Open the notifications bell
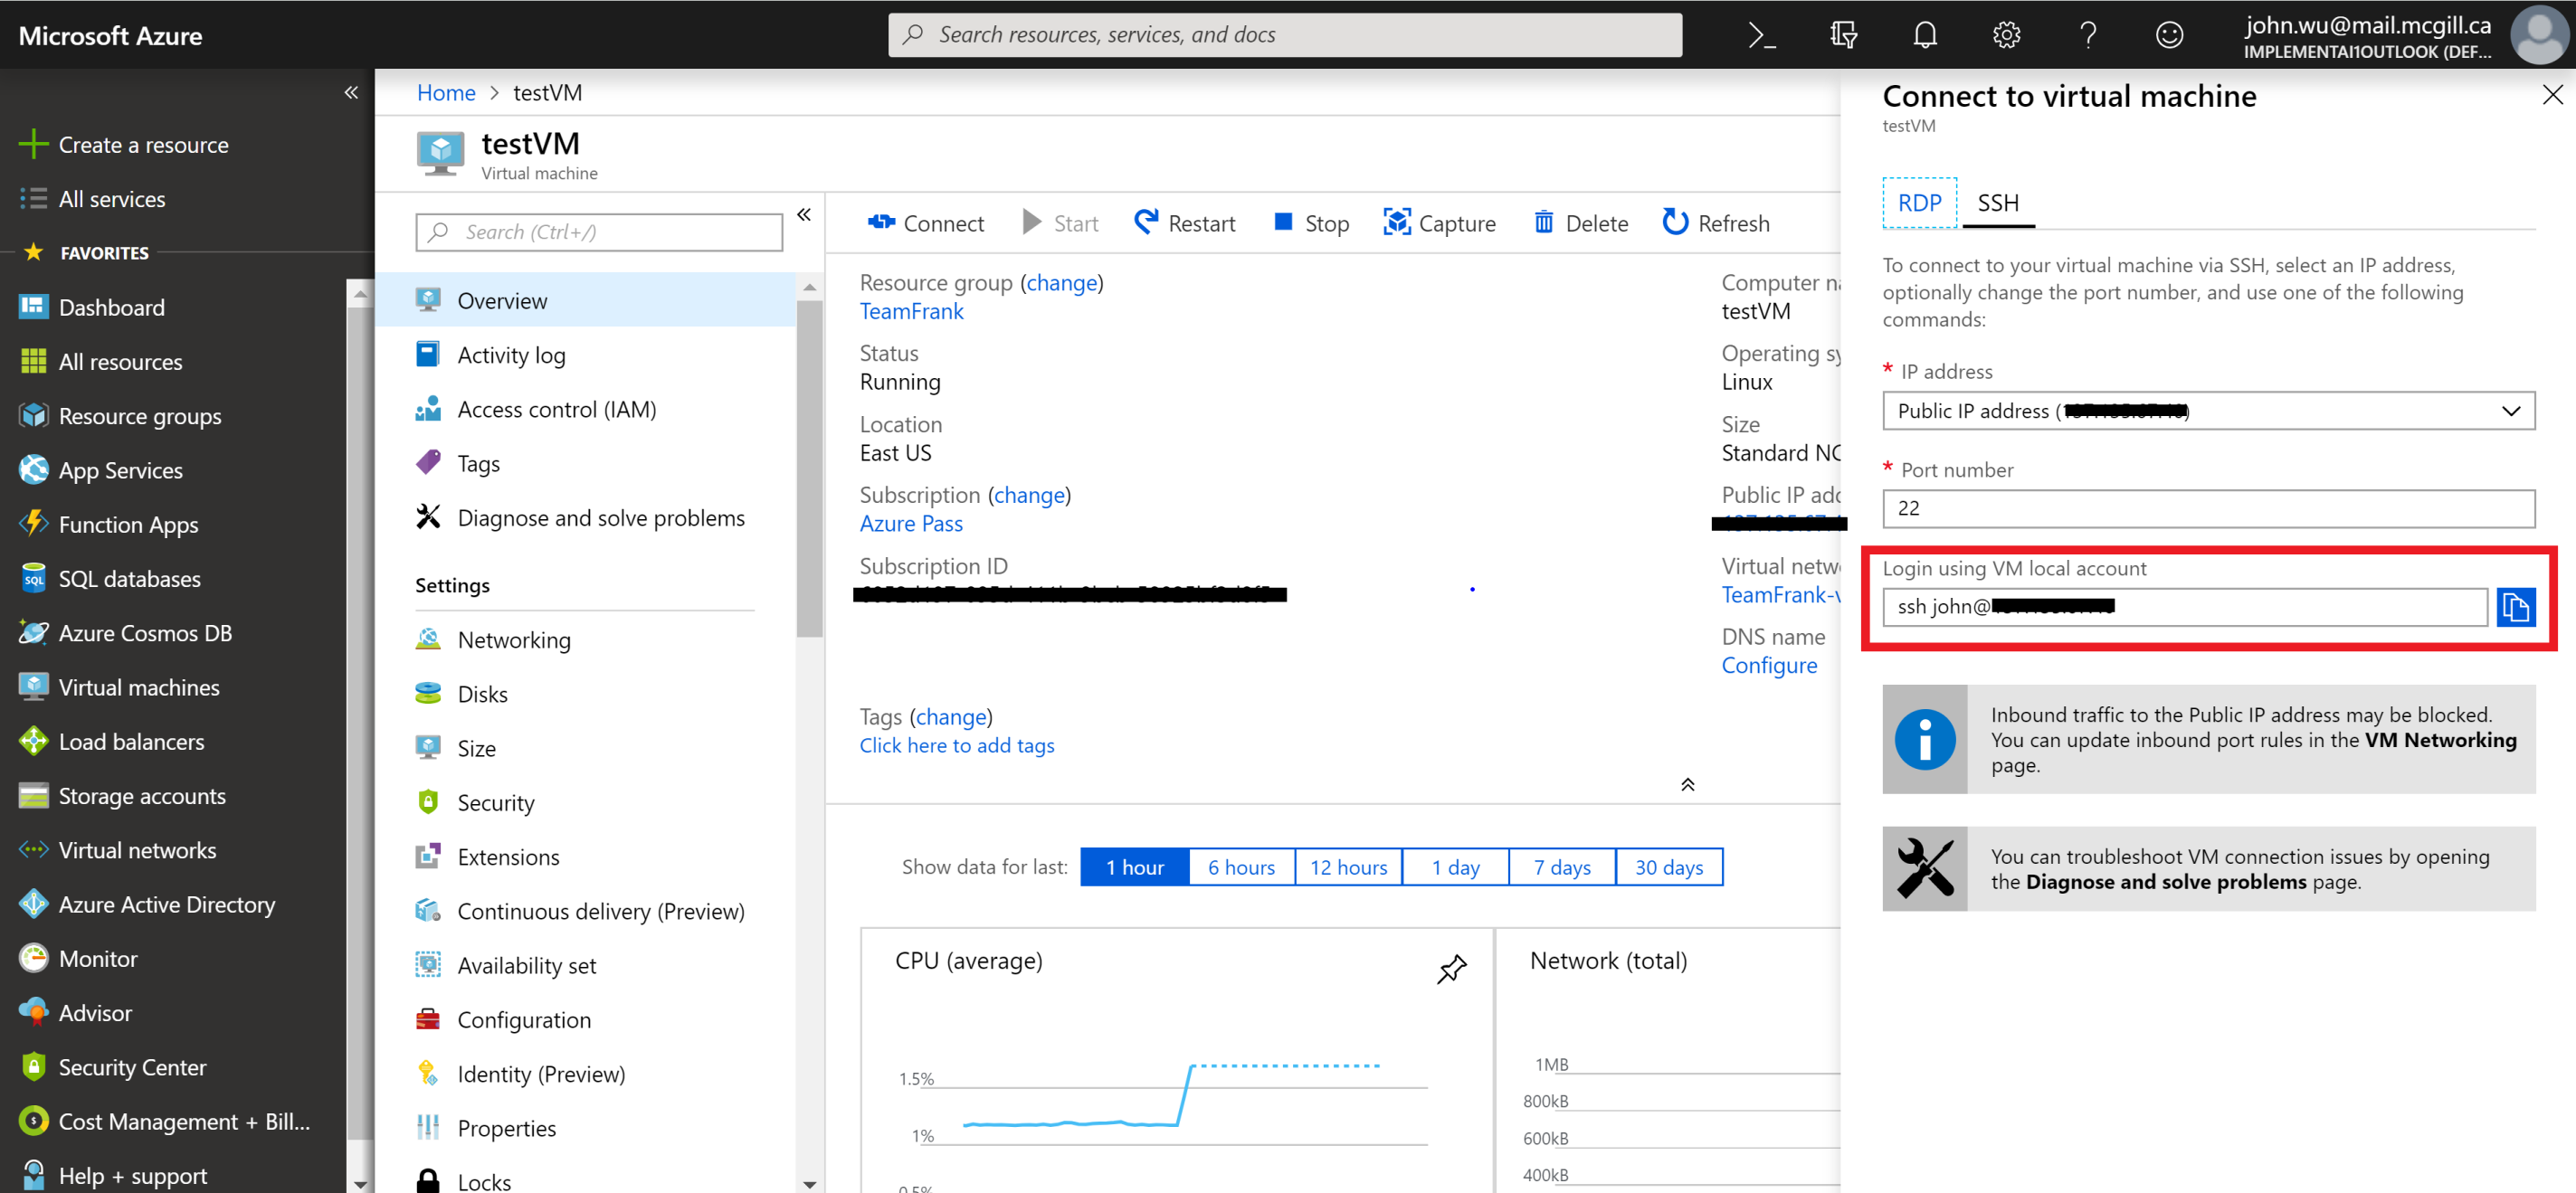Image resolution: width=2576 pixels, height=1193 pixels. point(1925,35)
